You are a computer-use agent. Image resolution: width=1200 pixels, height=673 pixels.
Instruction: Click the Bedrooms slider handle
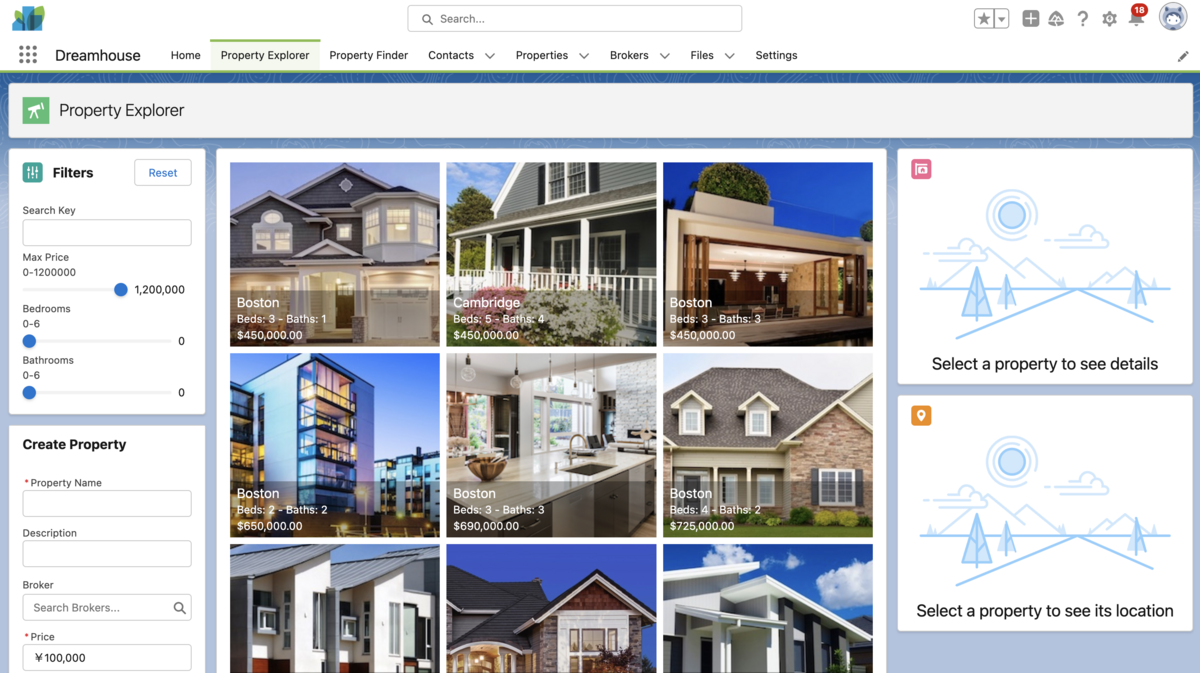click(29, 341)
